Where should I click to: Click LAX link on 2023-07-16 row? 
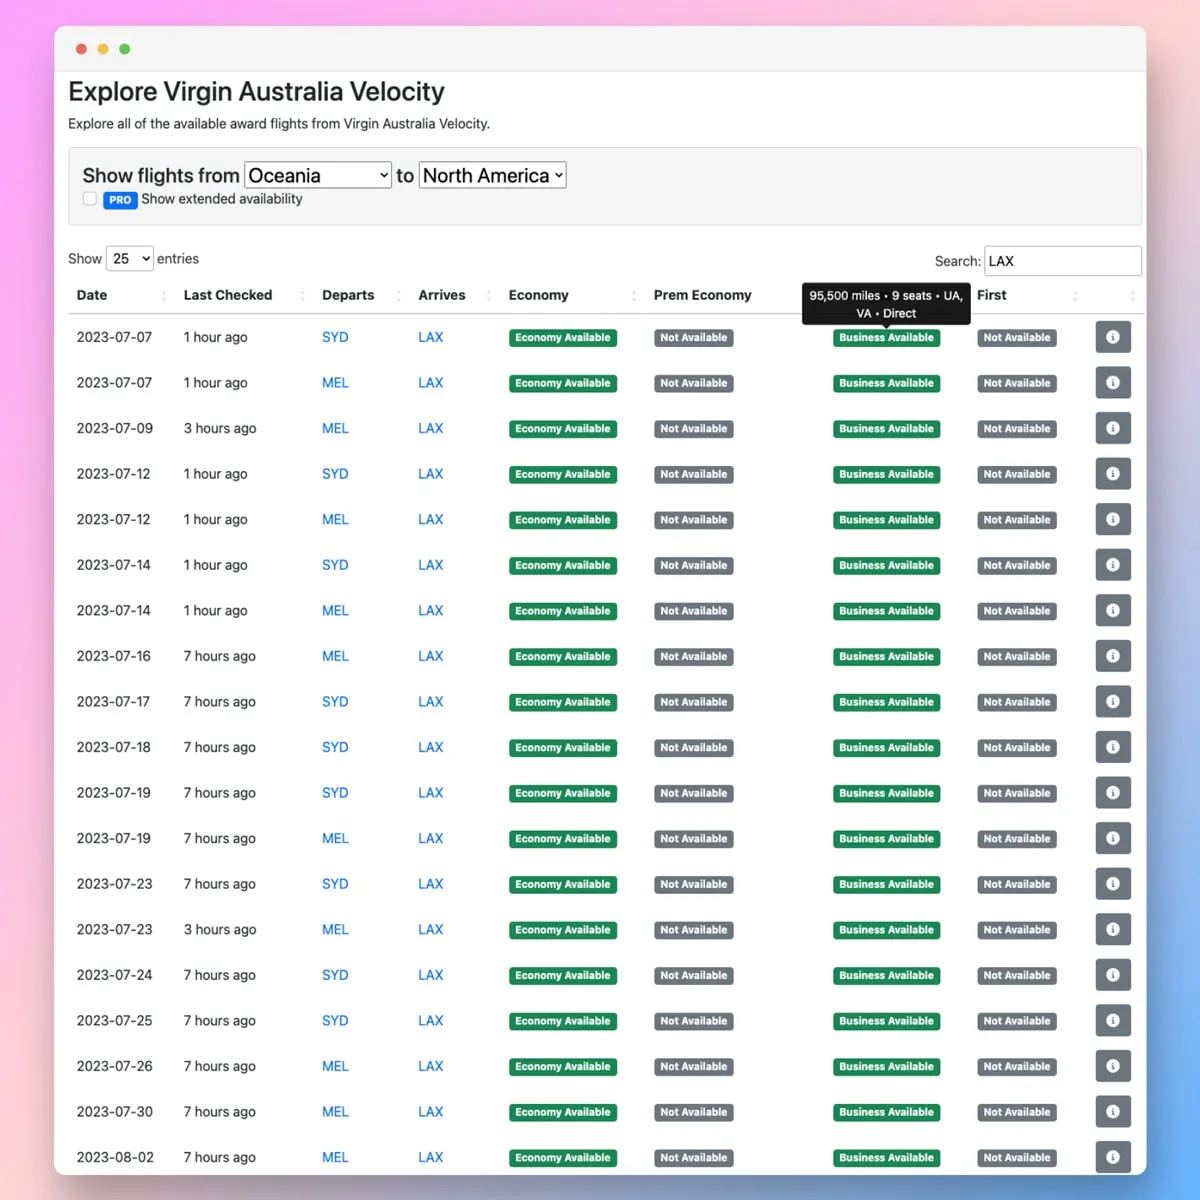[x=431, y=656]
